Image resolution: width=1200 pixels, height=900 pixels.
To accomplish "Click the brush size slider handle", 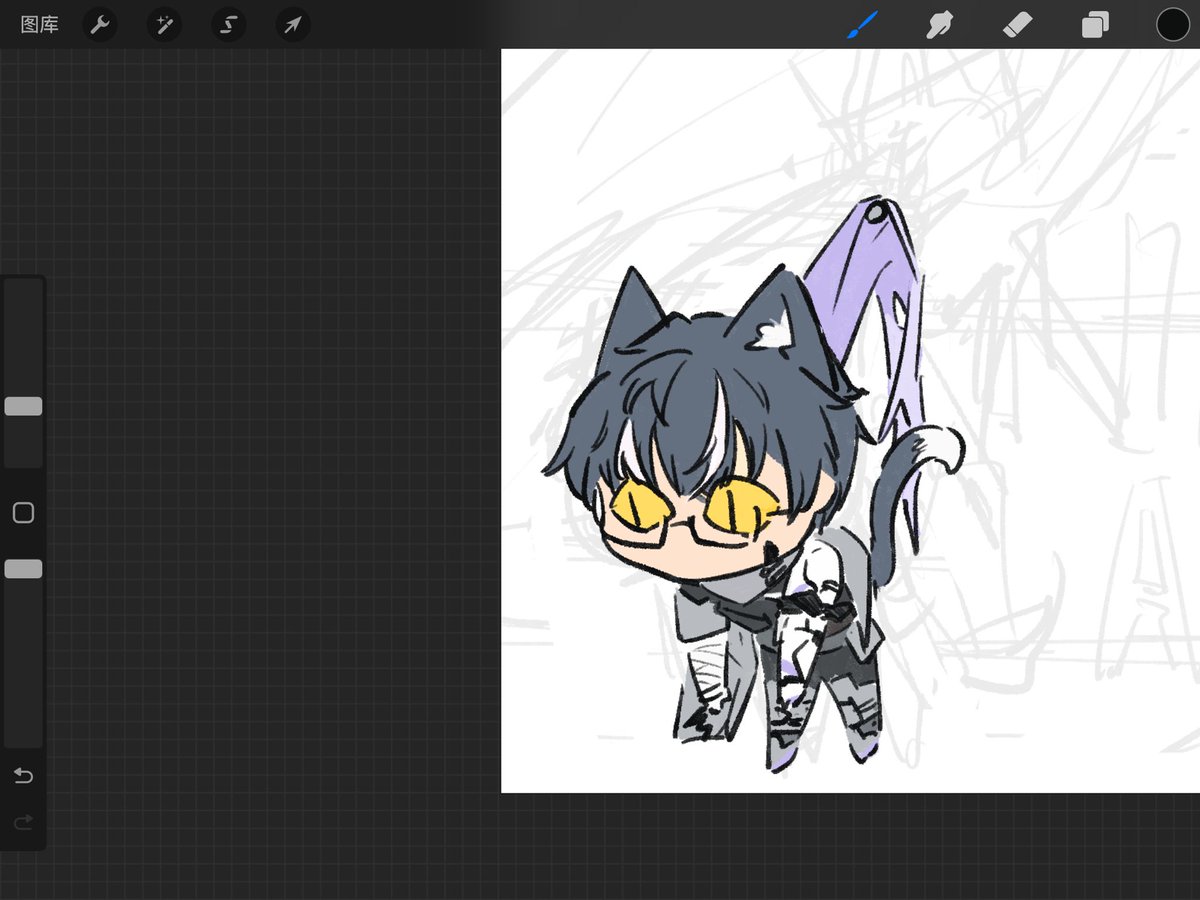I will pyautogui.click(x=23, y=406).
